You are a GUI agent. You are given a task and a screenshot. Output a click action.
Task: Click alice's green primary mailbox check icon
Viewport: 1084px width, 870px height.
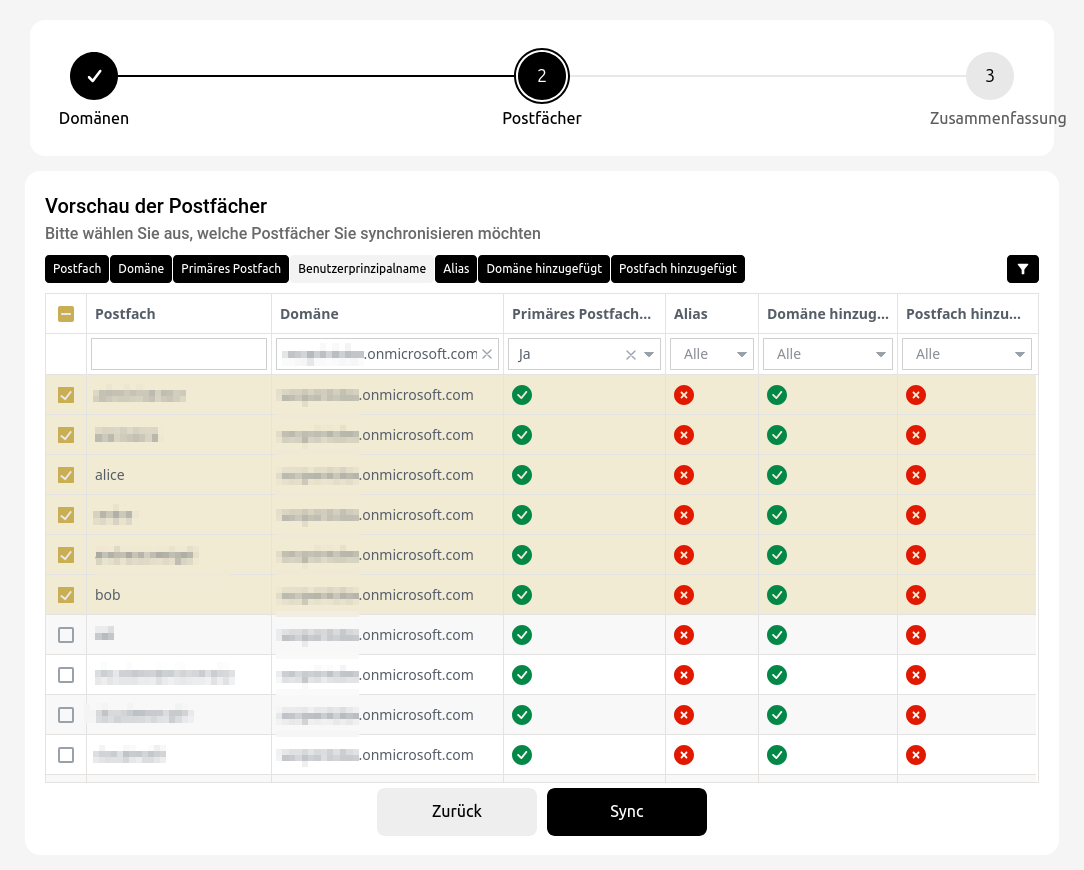(x=522, y=475)
